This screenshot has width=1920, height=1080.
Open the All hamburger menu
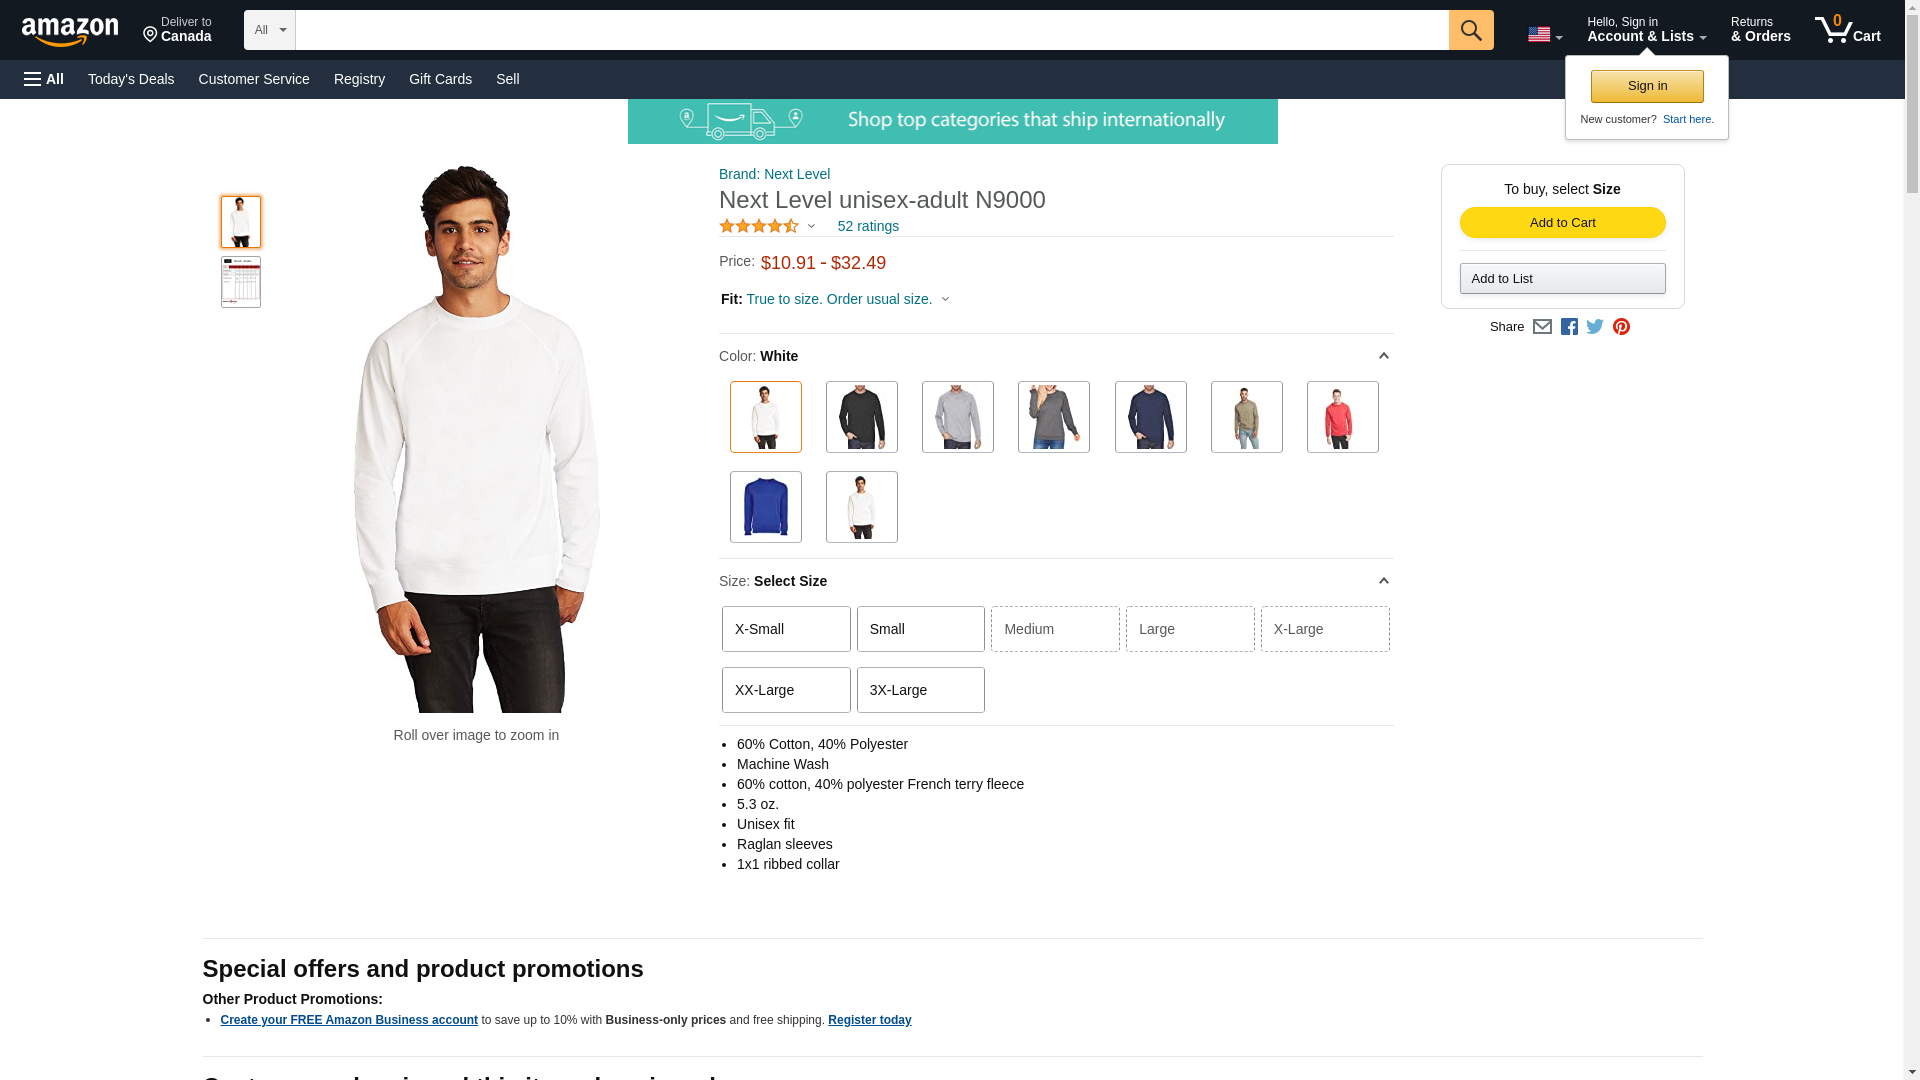(44, 79)
